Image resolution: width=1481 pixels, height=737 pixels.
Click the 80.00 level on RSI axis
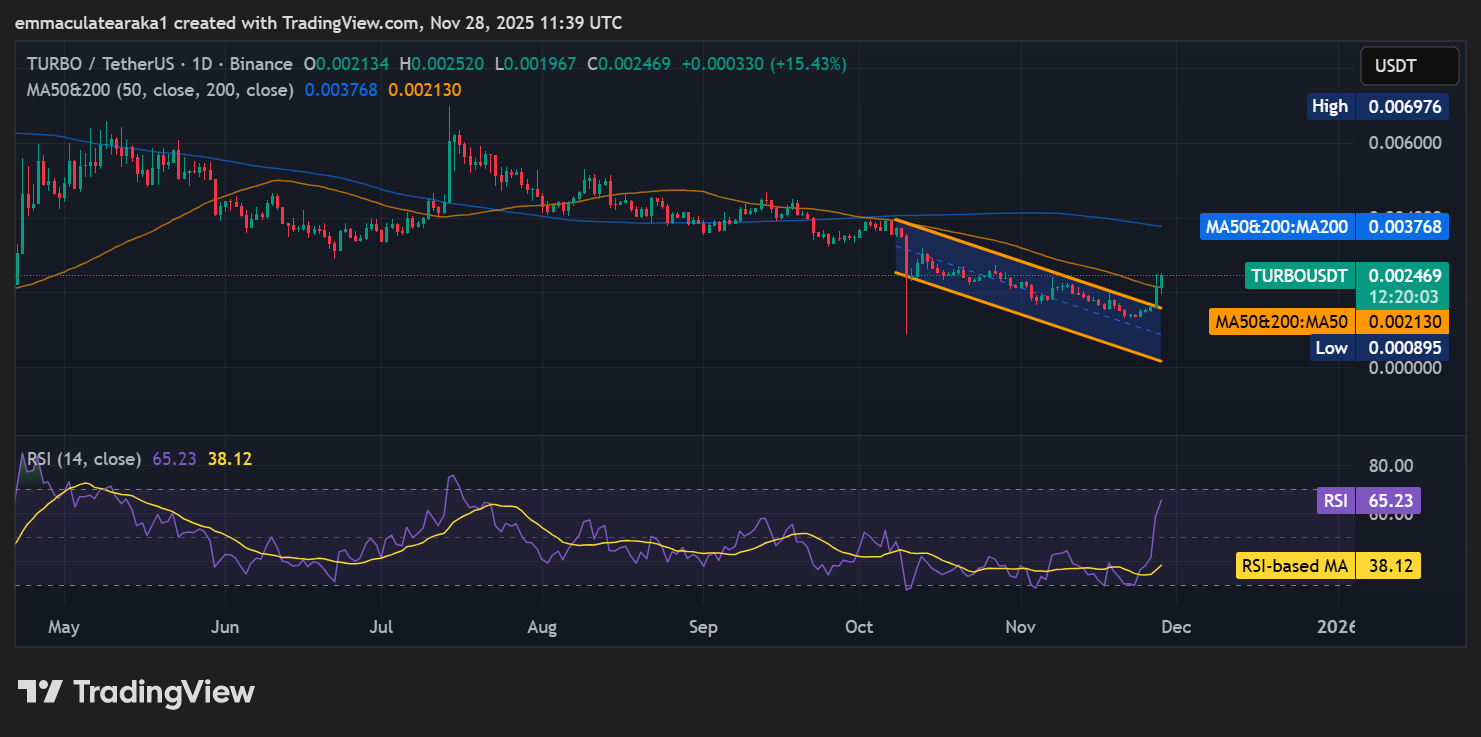point(1390,466)
